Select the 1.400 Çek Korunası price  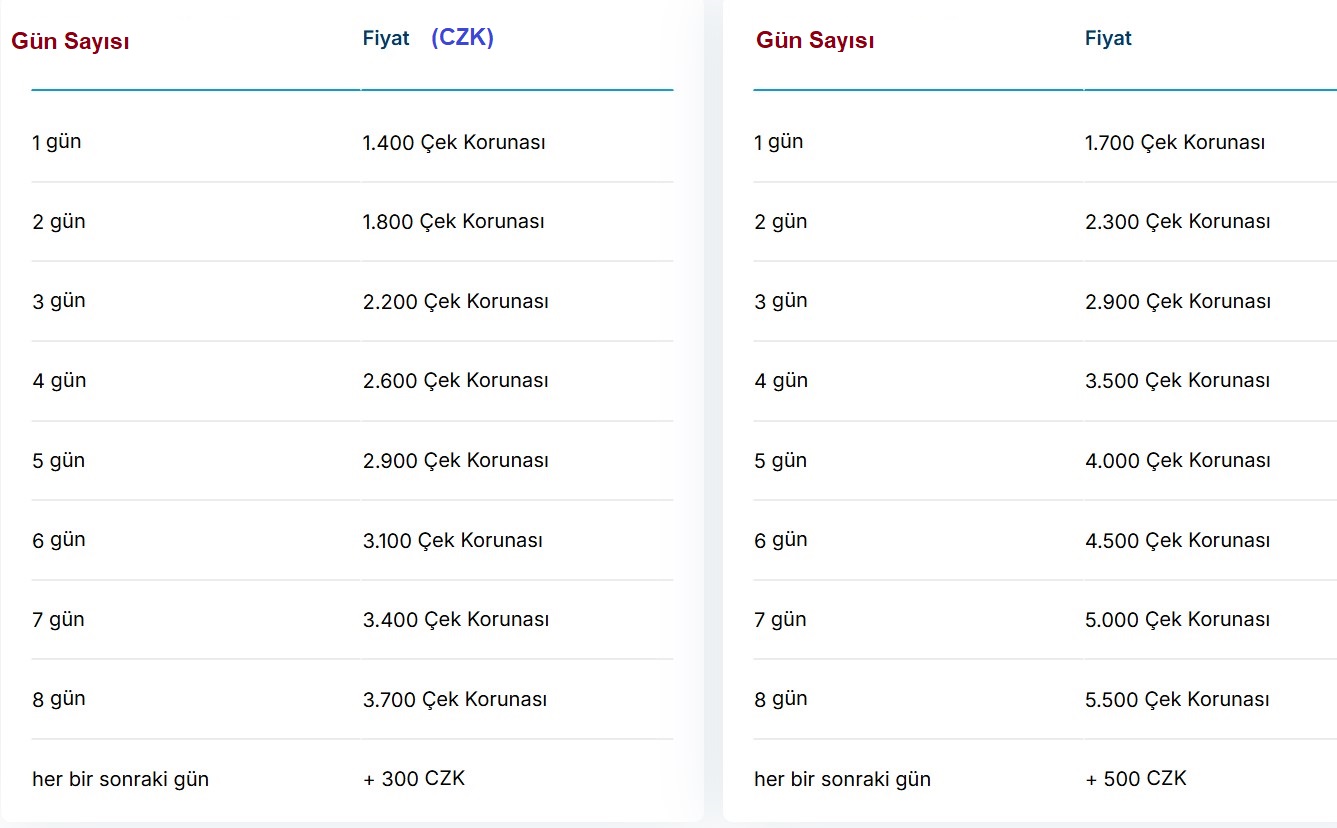pos(454,142)
